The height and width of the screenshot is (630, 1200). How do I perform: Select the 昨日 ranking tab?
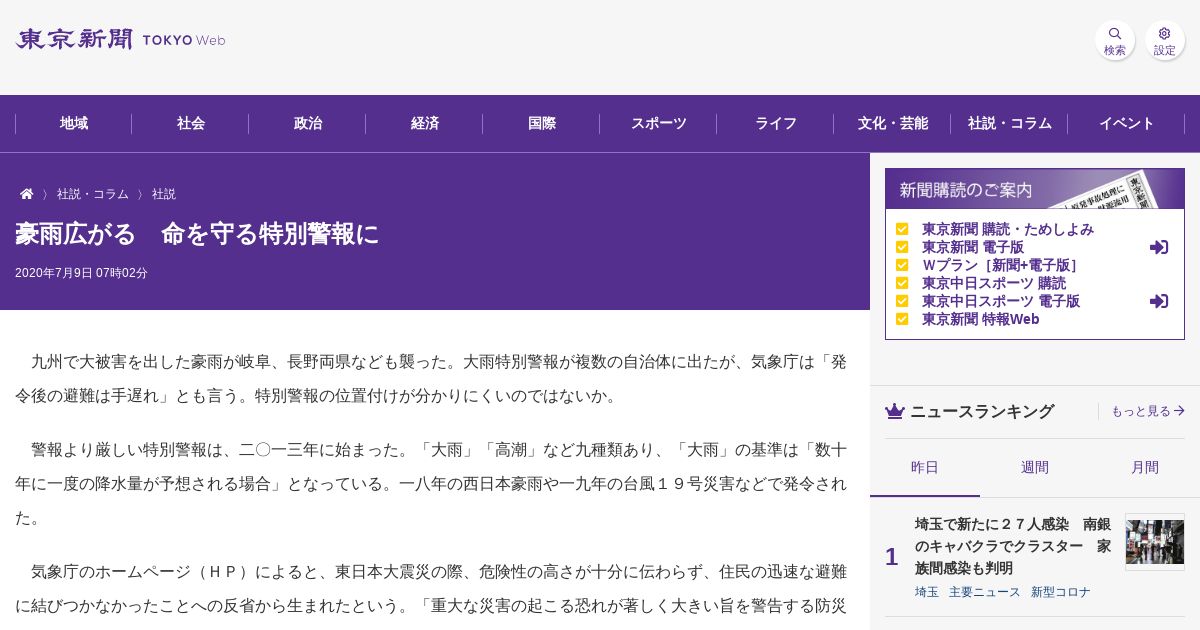click(x=925, y=467)
